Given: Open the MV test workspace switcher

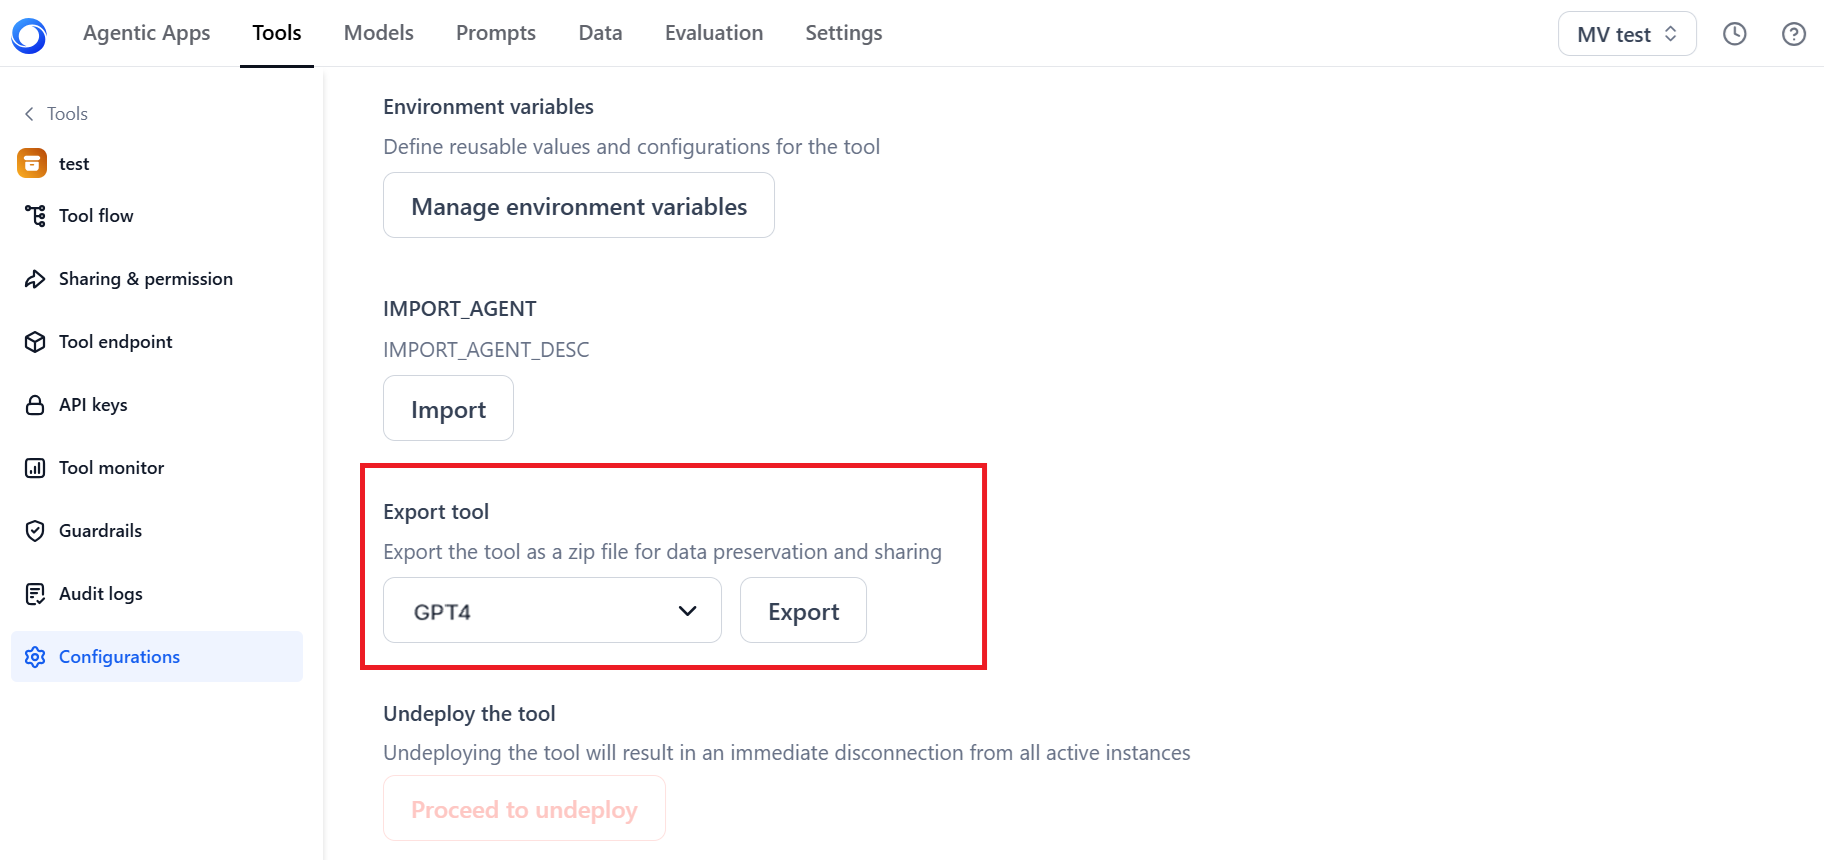Looking at the screenshot, I should (1627, 34).
